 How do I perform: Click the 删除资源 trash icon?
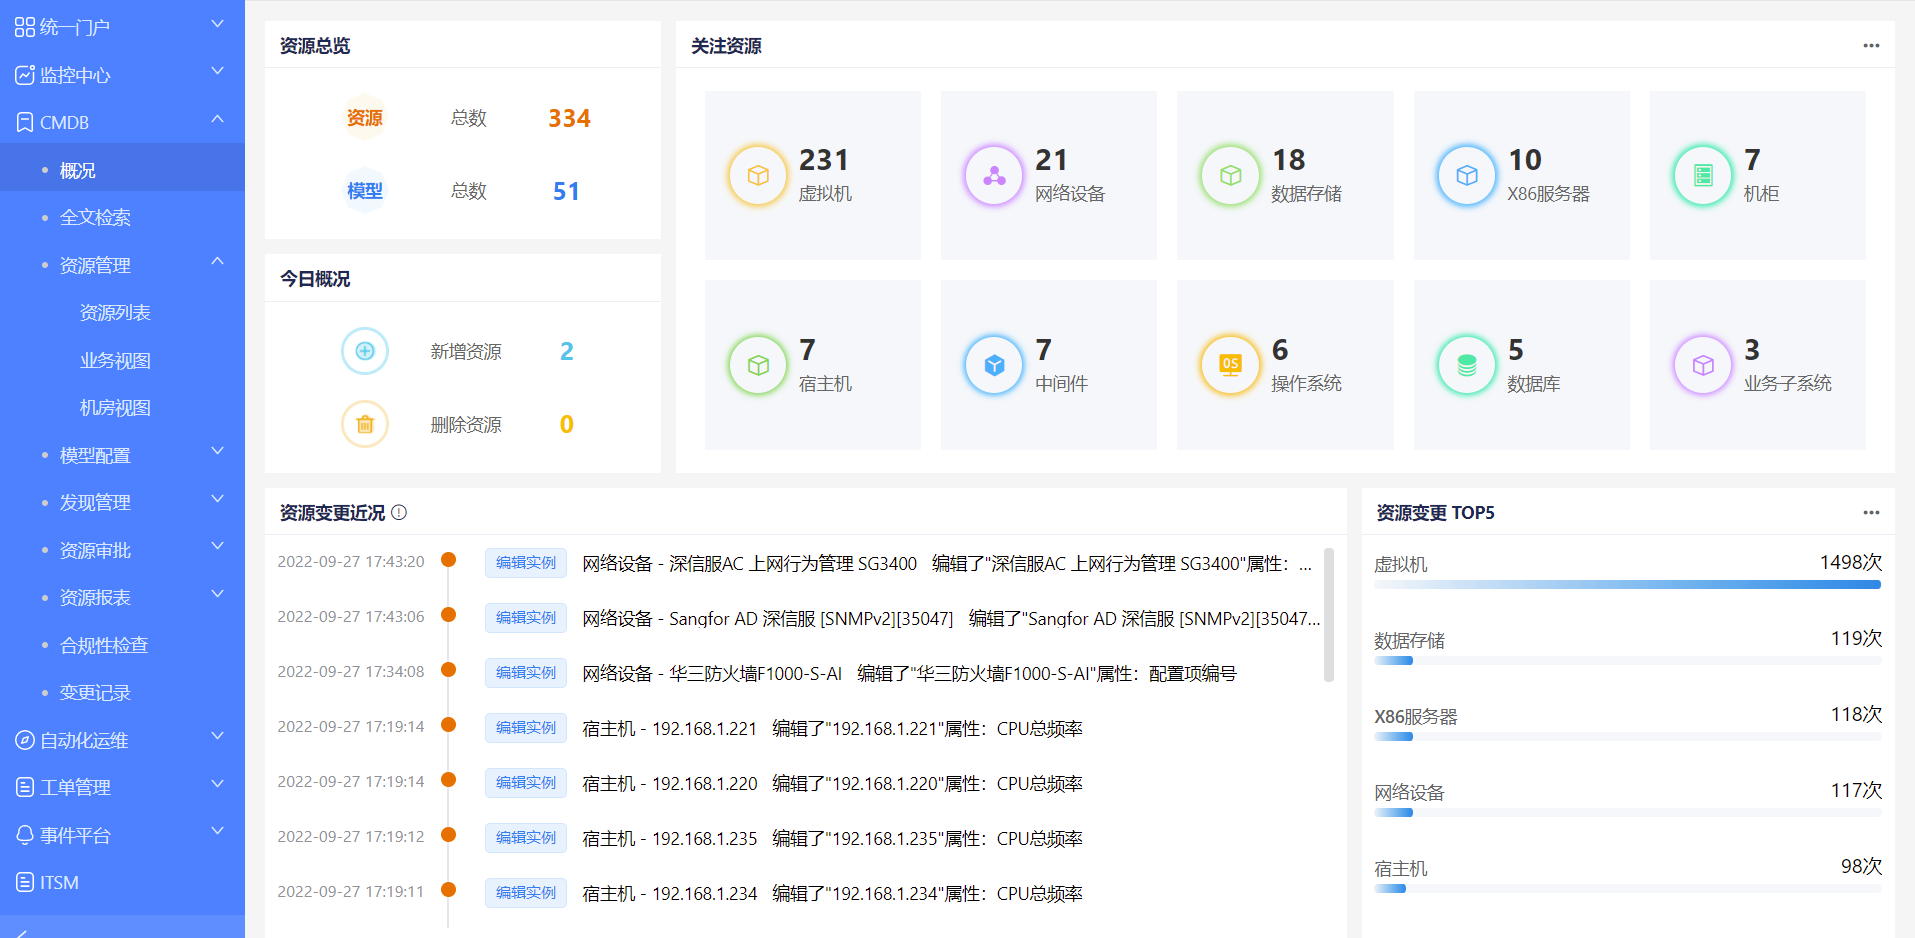365,424
